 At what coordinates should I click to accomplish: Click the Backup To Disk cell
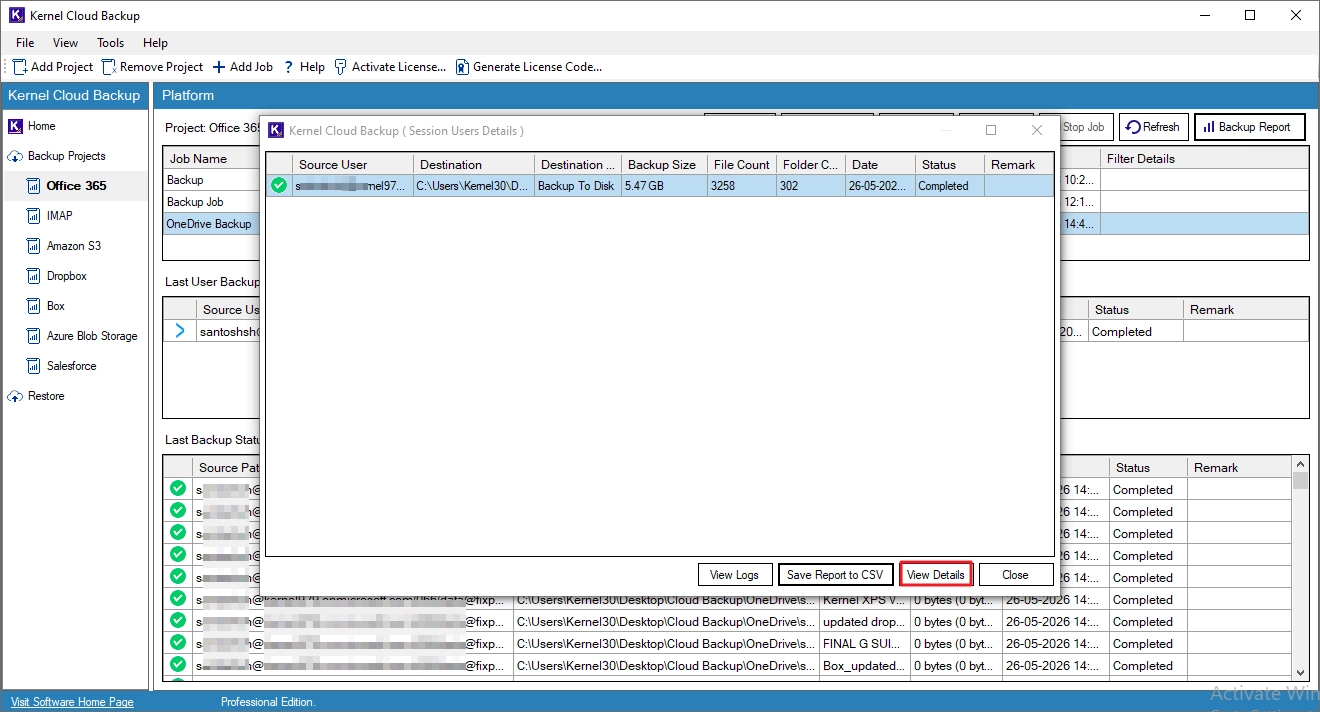[578, 186]
